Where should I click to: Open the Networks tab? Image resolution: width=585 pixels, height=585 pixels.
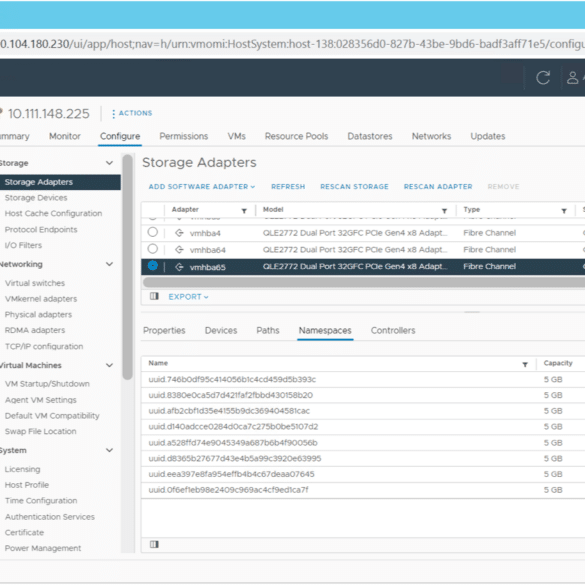431,136
